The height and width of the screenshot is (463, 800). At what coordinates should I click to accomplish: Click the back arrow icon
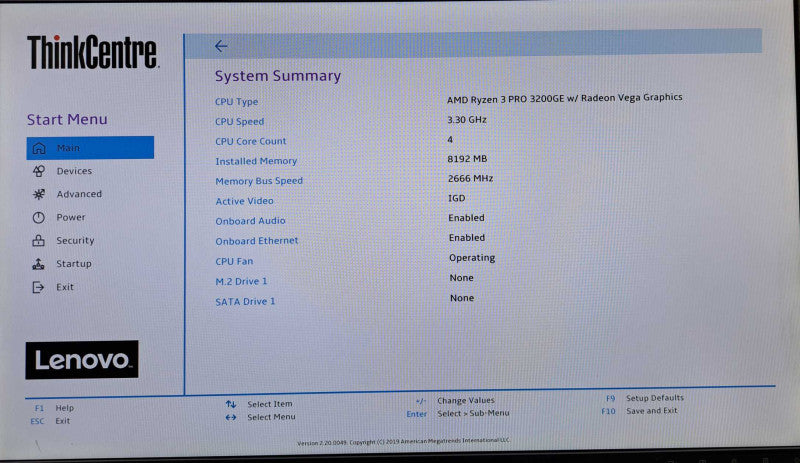click(x=221, y=46)
